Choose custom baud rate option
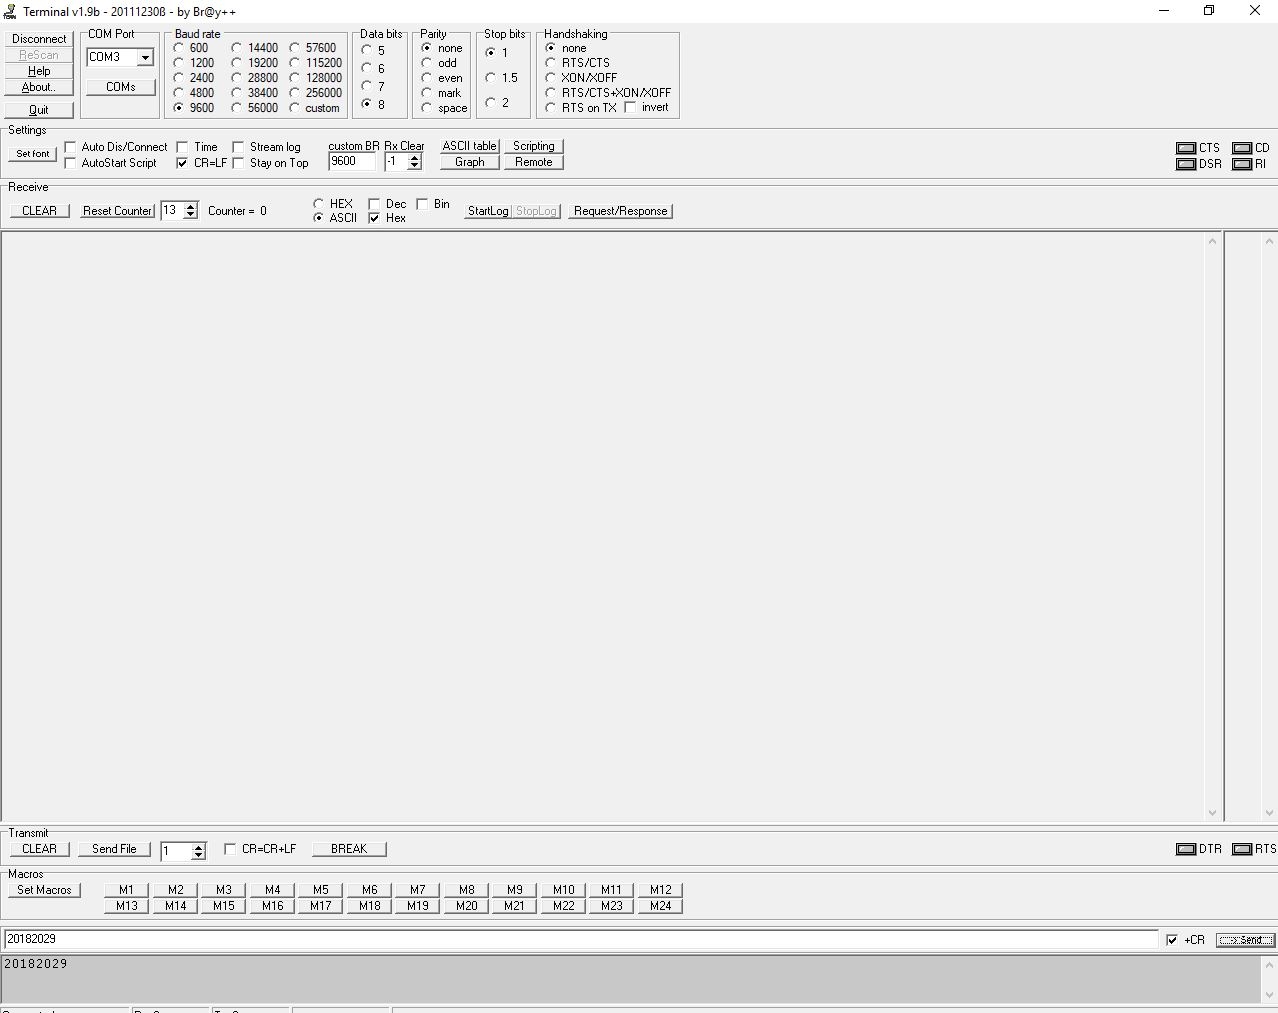This screenshot has height=1013, width=1278. coord(295,107)
